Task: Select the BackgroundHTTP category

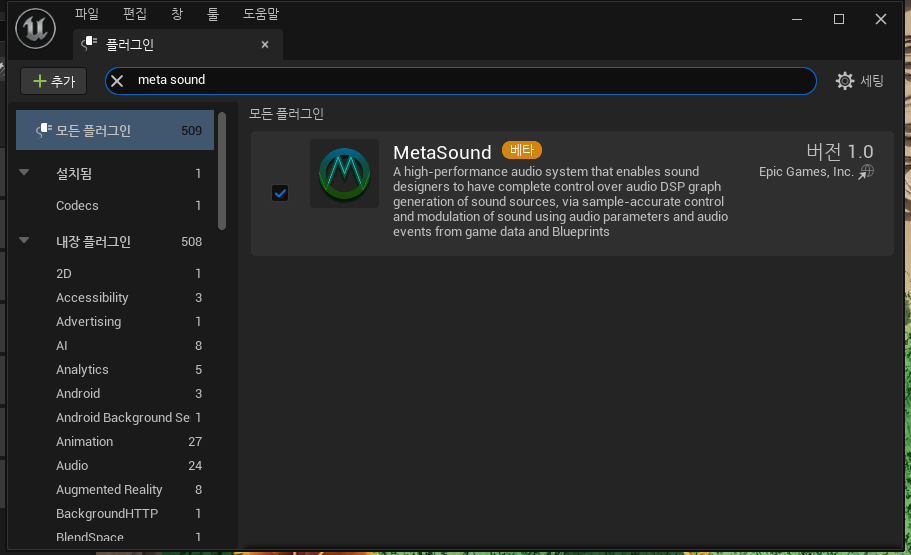Action: 115,514
